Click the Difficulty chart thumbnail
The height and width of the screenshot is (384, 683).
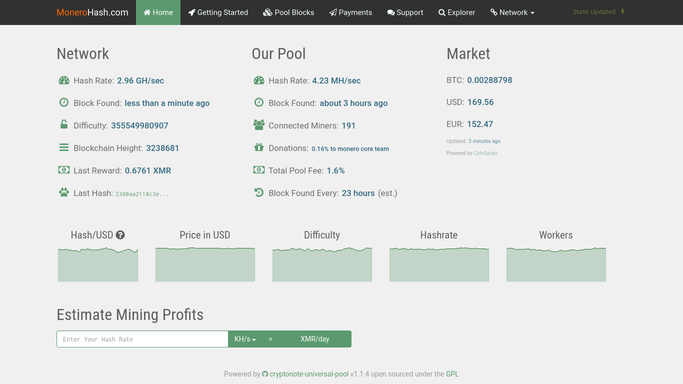[322, 264]
